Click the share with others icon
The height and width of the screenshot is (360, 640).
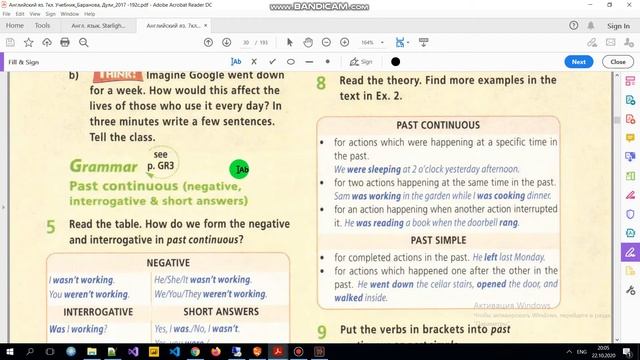[x=629, y=42]
